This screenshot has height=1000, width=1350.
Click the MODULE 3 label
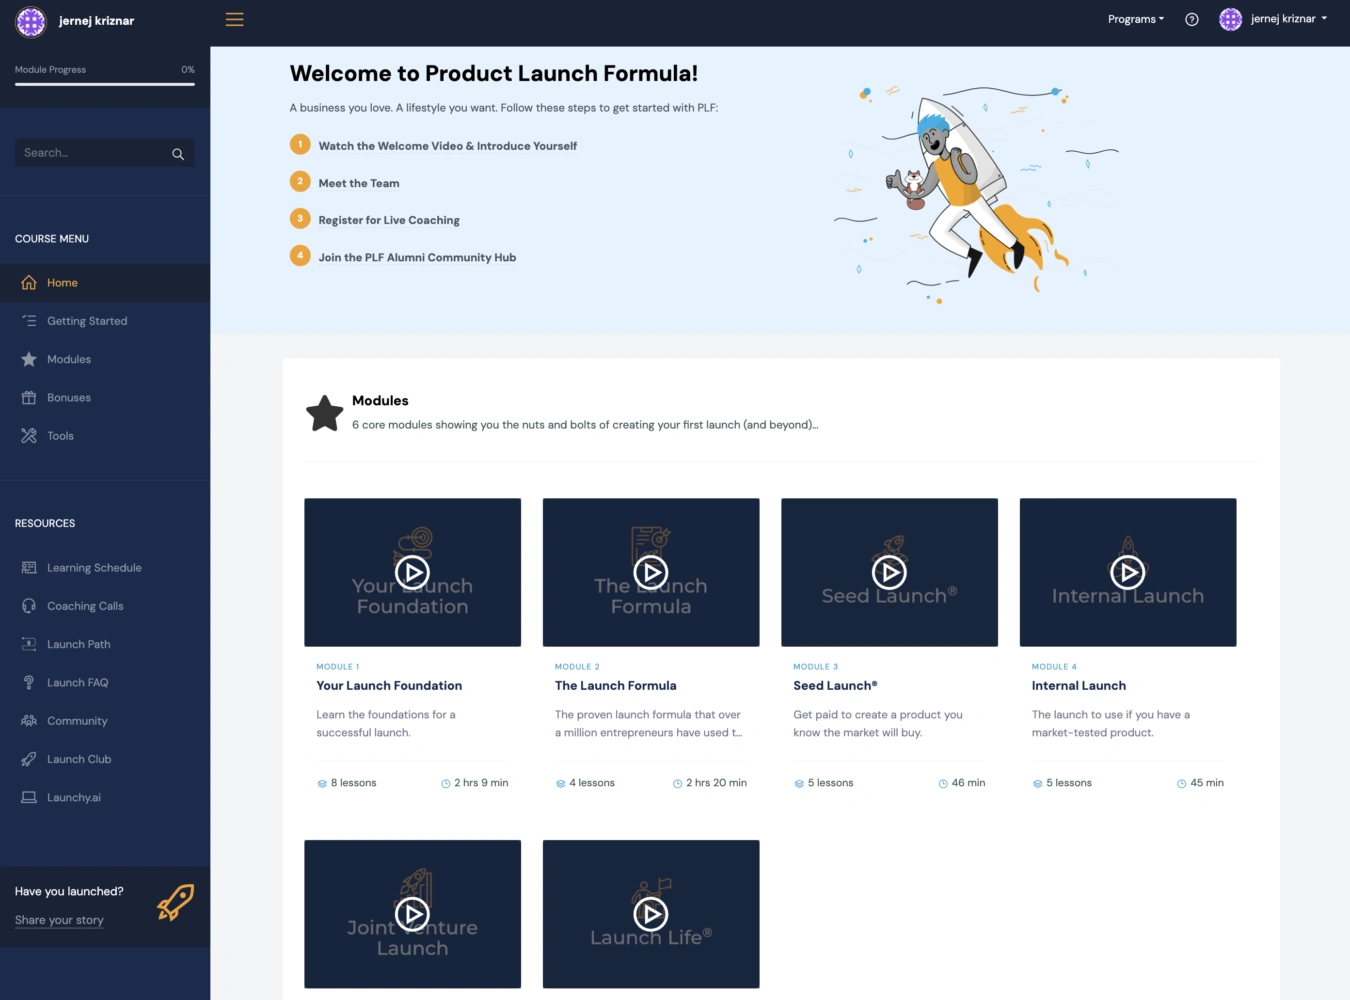[x=815, y=667]
